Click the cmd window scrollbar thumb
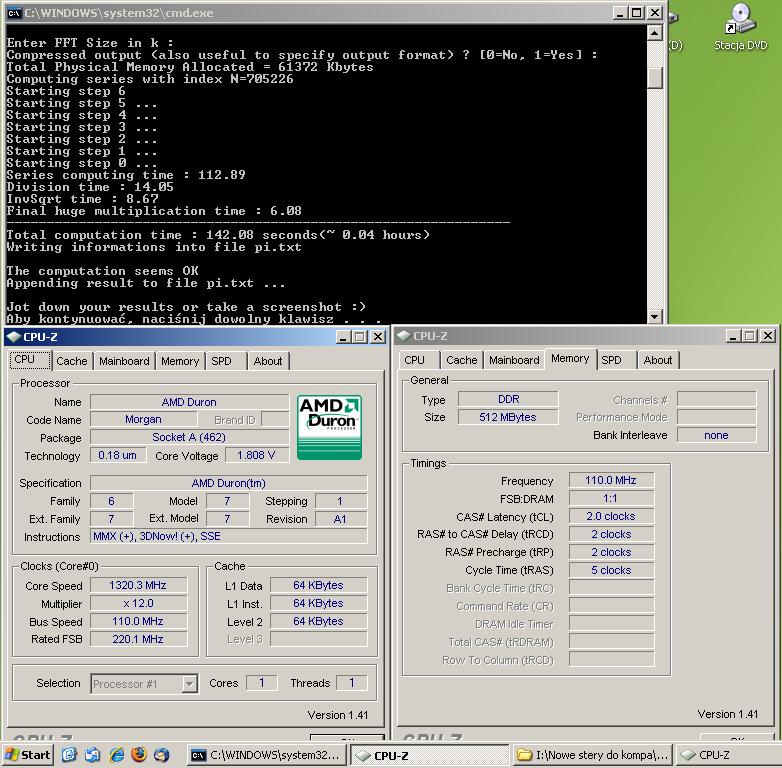This screenshot has height=768, width=782. pyautogui.click(x=654, y=78)
